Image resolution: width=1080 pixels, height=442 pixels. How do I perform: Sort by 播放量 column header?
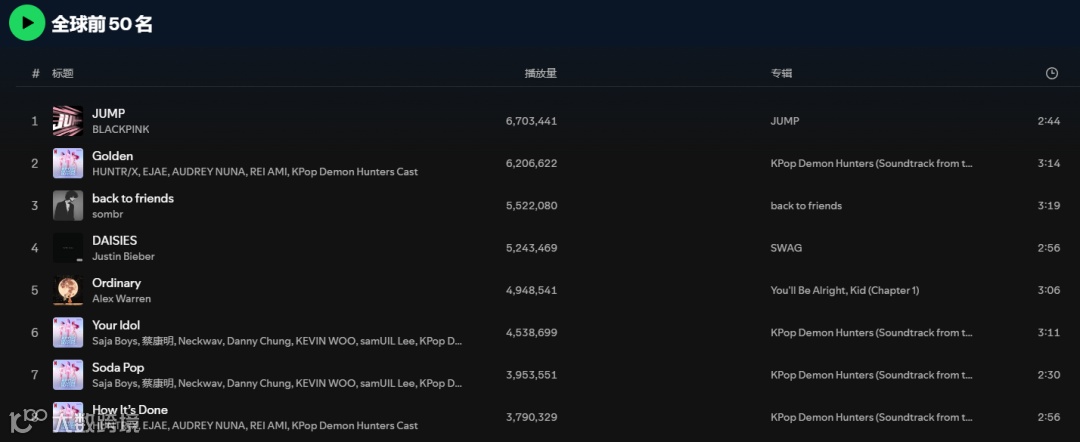pos(541,74)
